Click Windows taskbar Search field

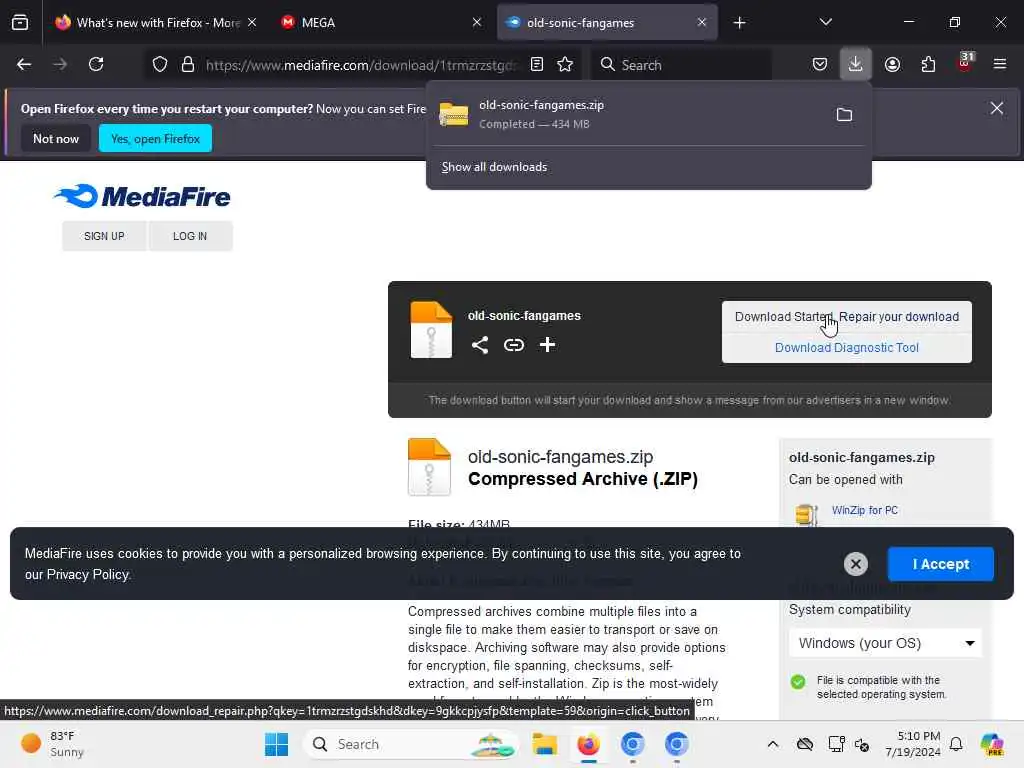pos(411,744)
